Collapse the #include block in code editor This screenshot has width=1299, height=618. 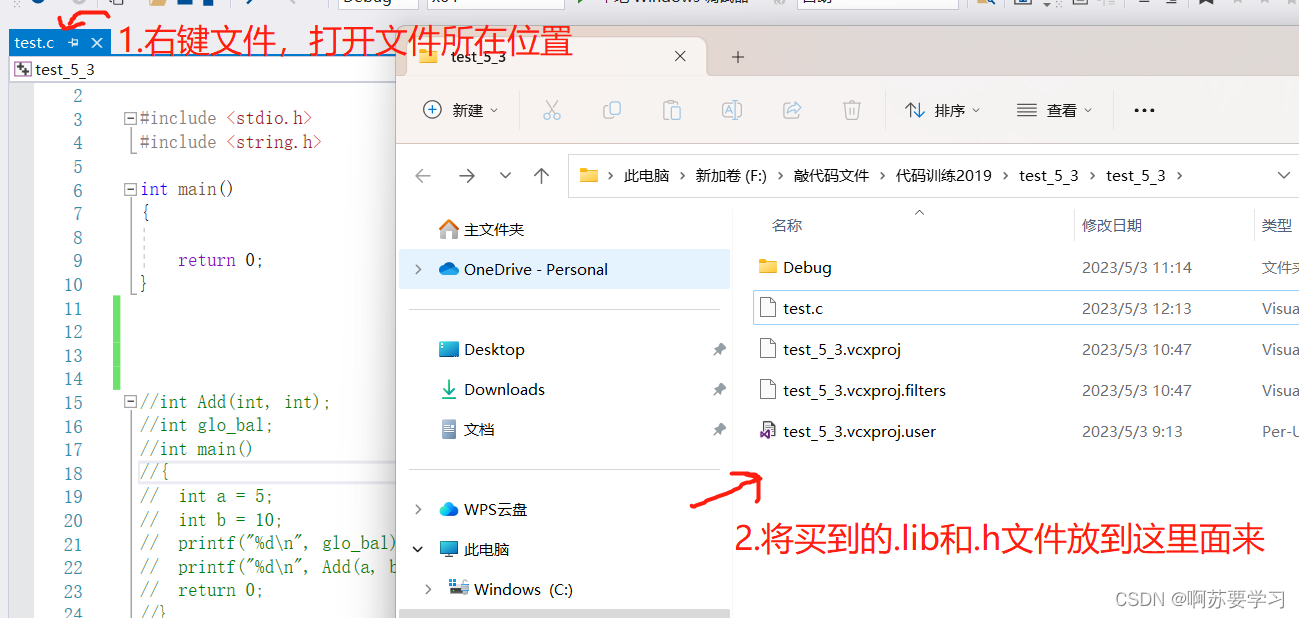click(130, 119)
